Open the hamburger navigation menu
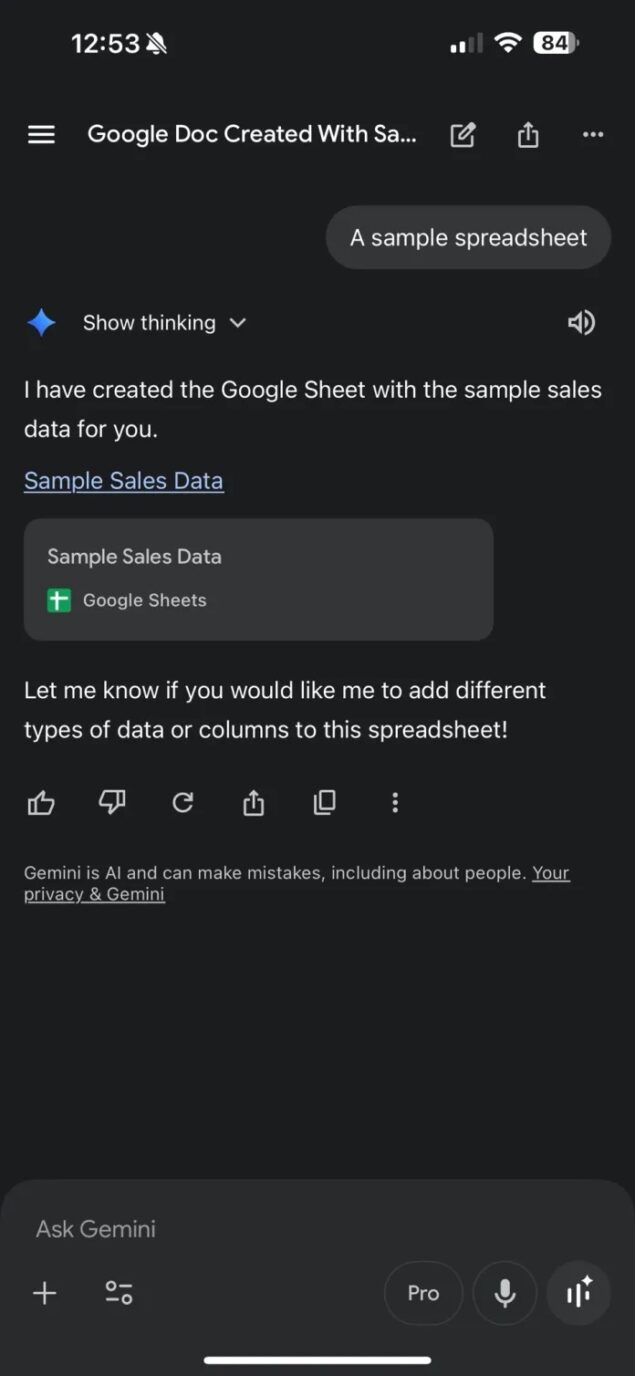 41,135
